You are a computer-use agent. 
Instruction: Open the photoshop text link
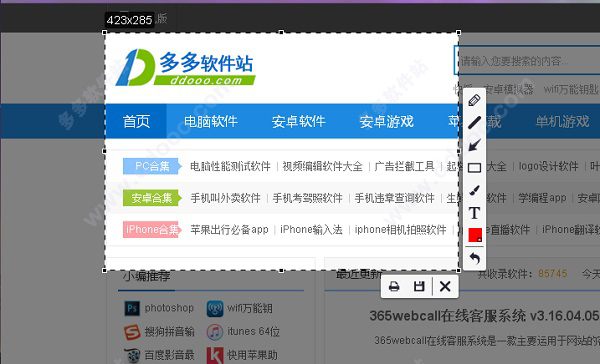click(x=169, y=308)
